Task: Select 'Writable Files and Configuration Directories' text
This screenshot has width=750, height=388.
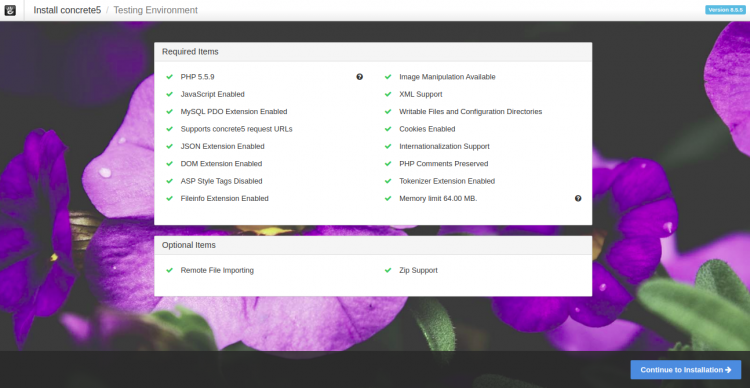Action: (471, 111)
